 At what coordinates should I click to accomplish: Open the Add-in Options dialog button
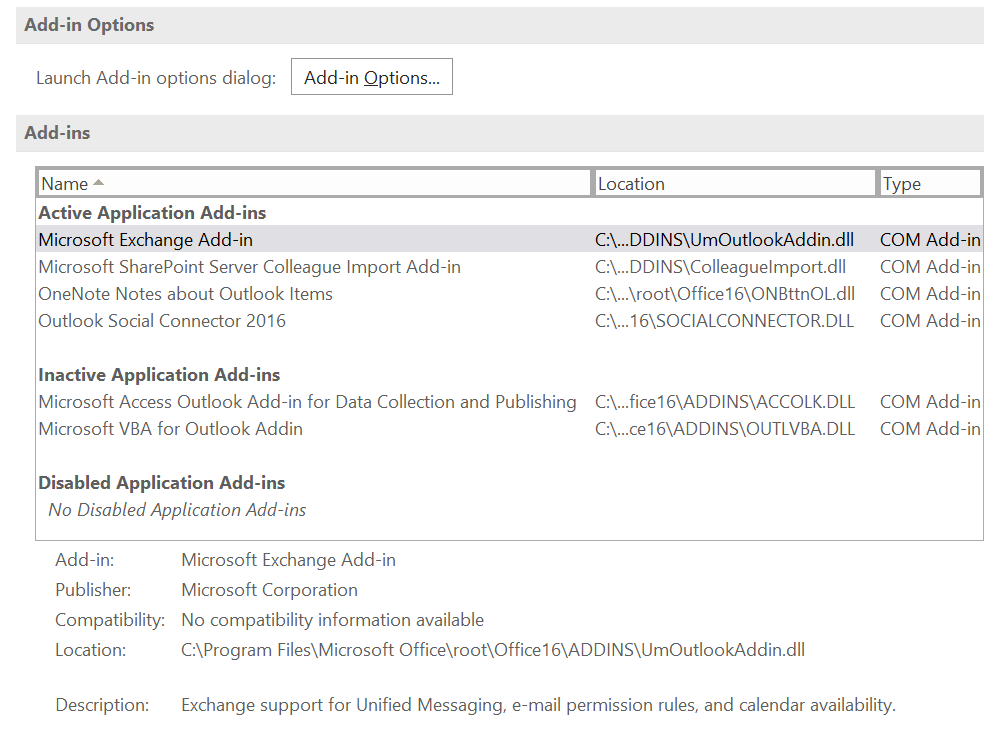click(371, 77)
